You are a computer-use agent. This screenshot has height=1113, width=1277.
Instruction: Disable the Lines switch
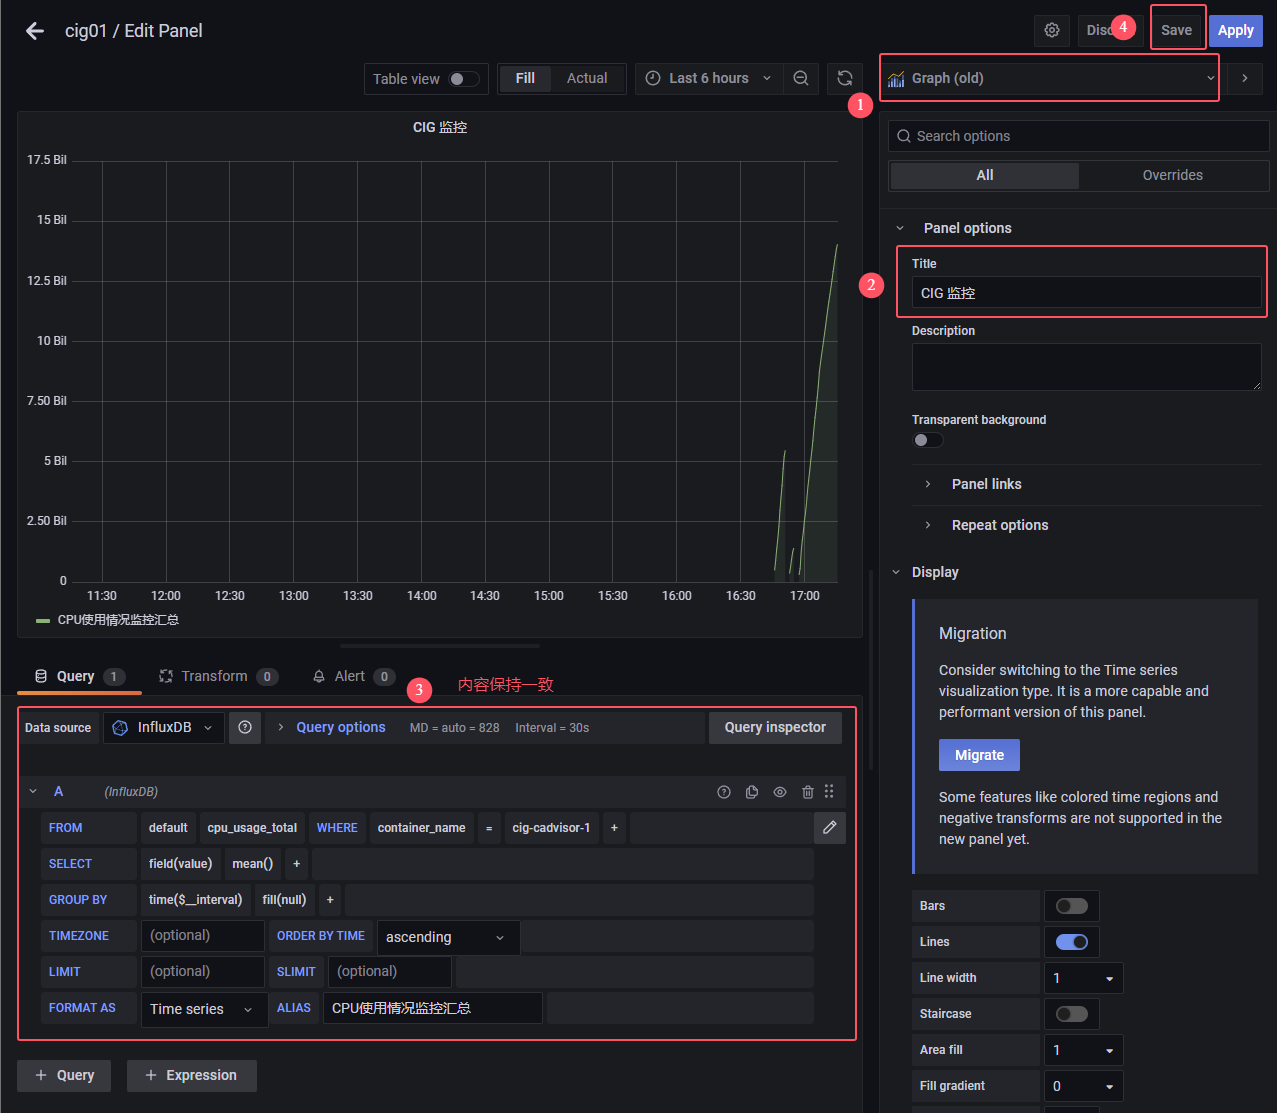pyautogui.click(x=1072, y=942)
